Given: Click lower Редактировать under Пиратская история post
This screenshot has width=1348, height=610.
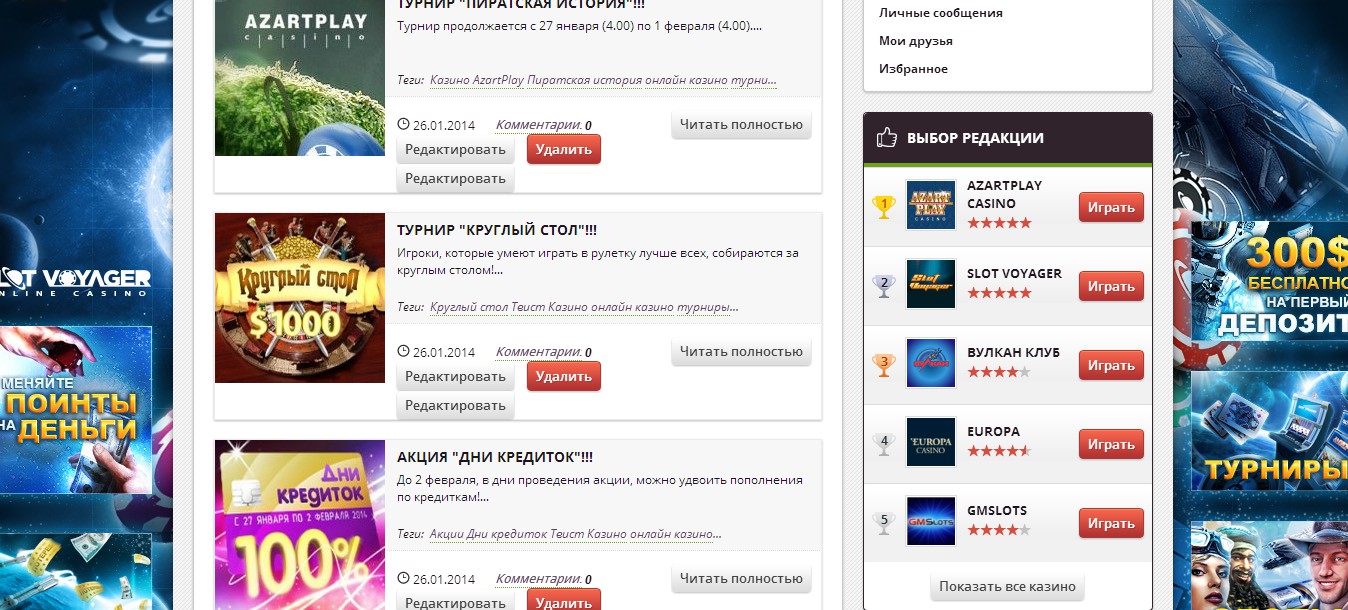Looking at the screenshot, I should tap(456, 179).
